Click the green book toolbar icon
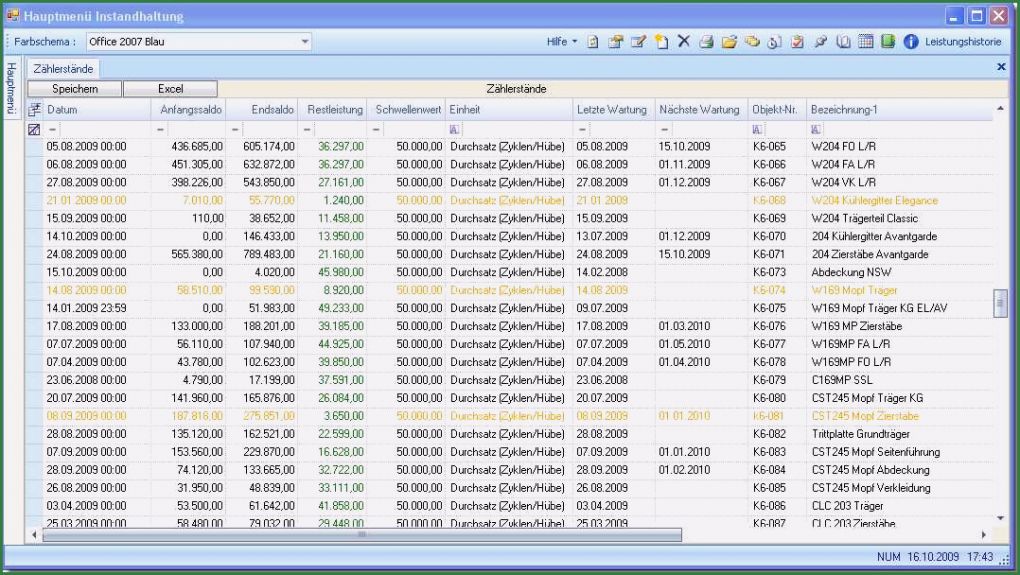Screen dimensions: 1020x575 pyautogui.click(x=888, y=42)
